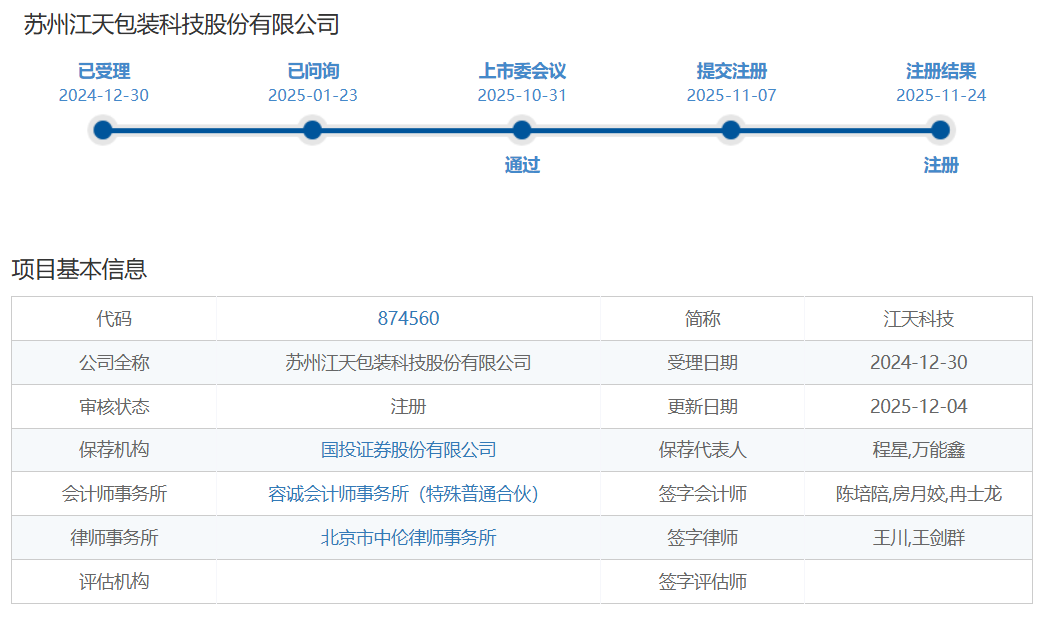Click the 审核状态 value 注册
The width and height of the screenshot is (1052, 621).
[x=406, y=406]
